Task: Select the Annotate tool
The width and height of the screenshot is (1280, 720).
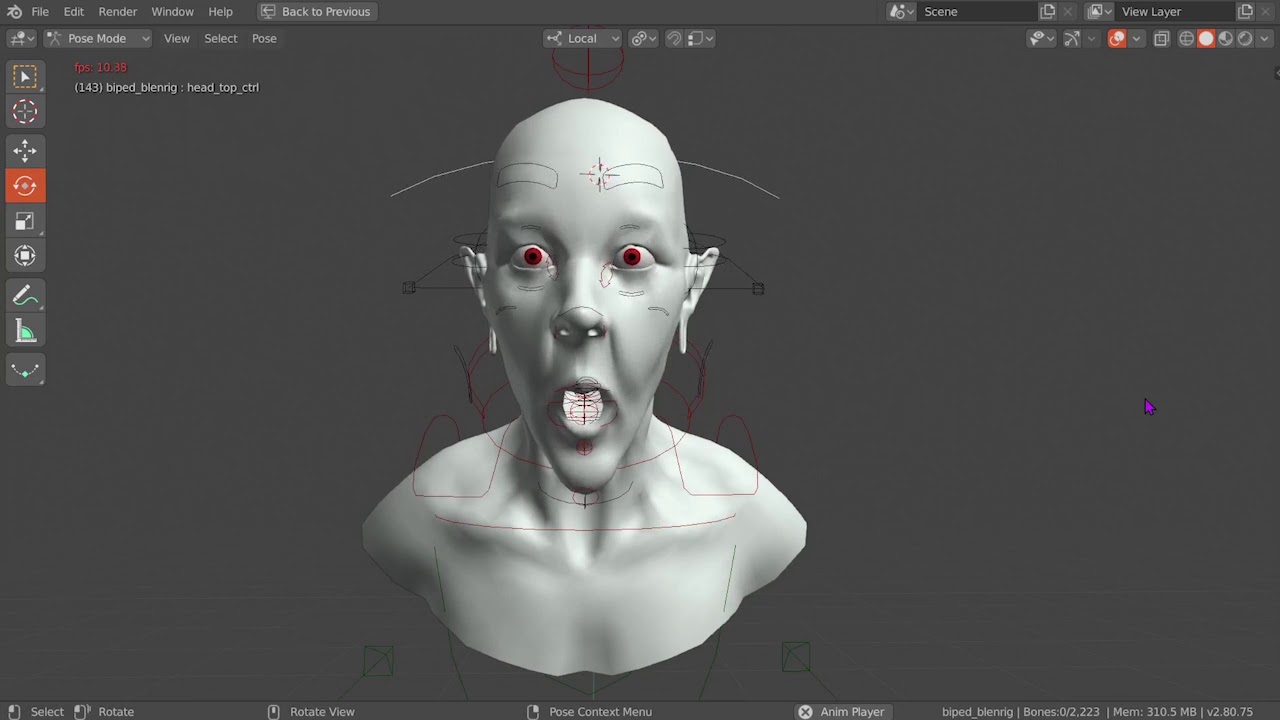Action: [25, 296]
